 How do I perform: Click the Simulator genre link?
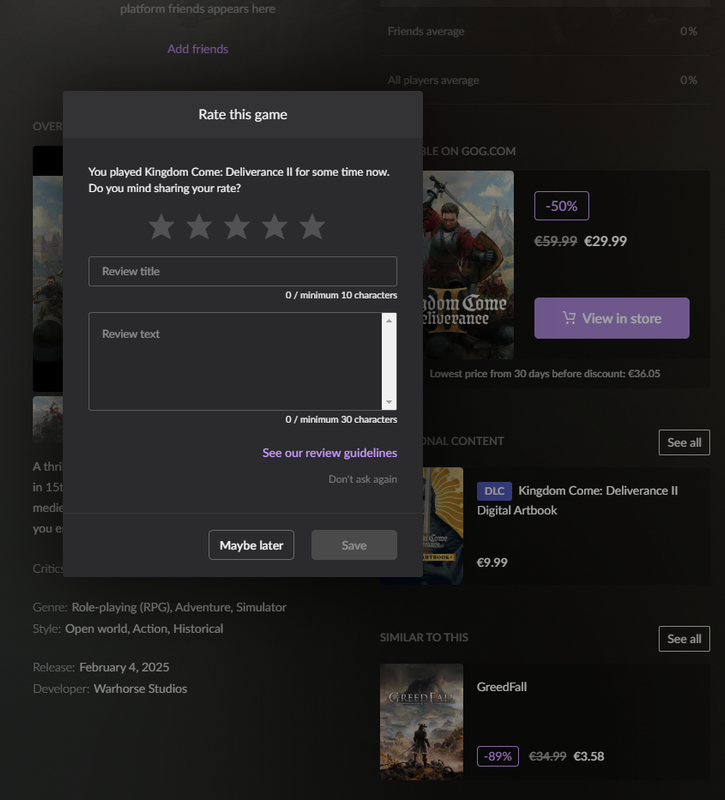point(261,607)
